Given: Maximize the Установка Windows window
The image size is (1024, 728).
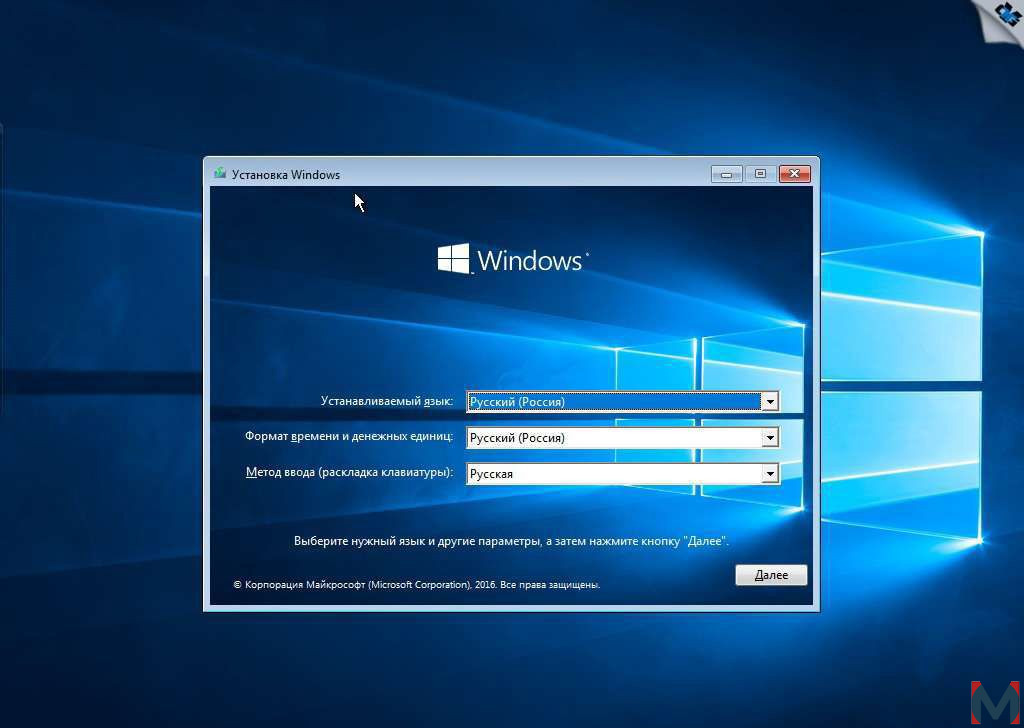Looking at the screenshot, I should pos(760,174).
